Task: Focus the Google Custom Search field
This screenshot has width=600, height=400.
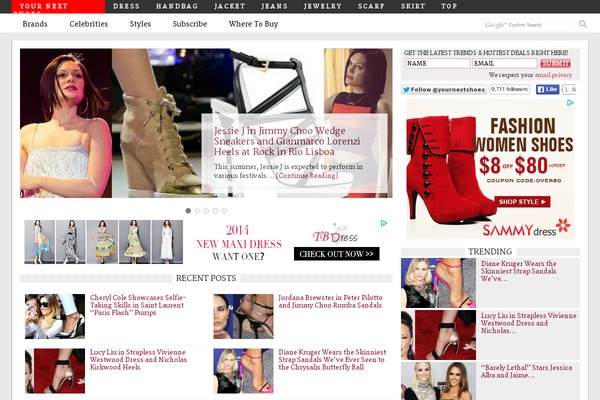Action: pos(528,24)
